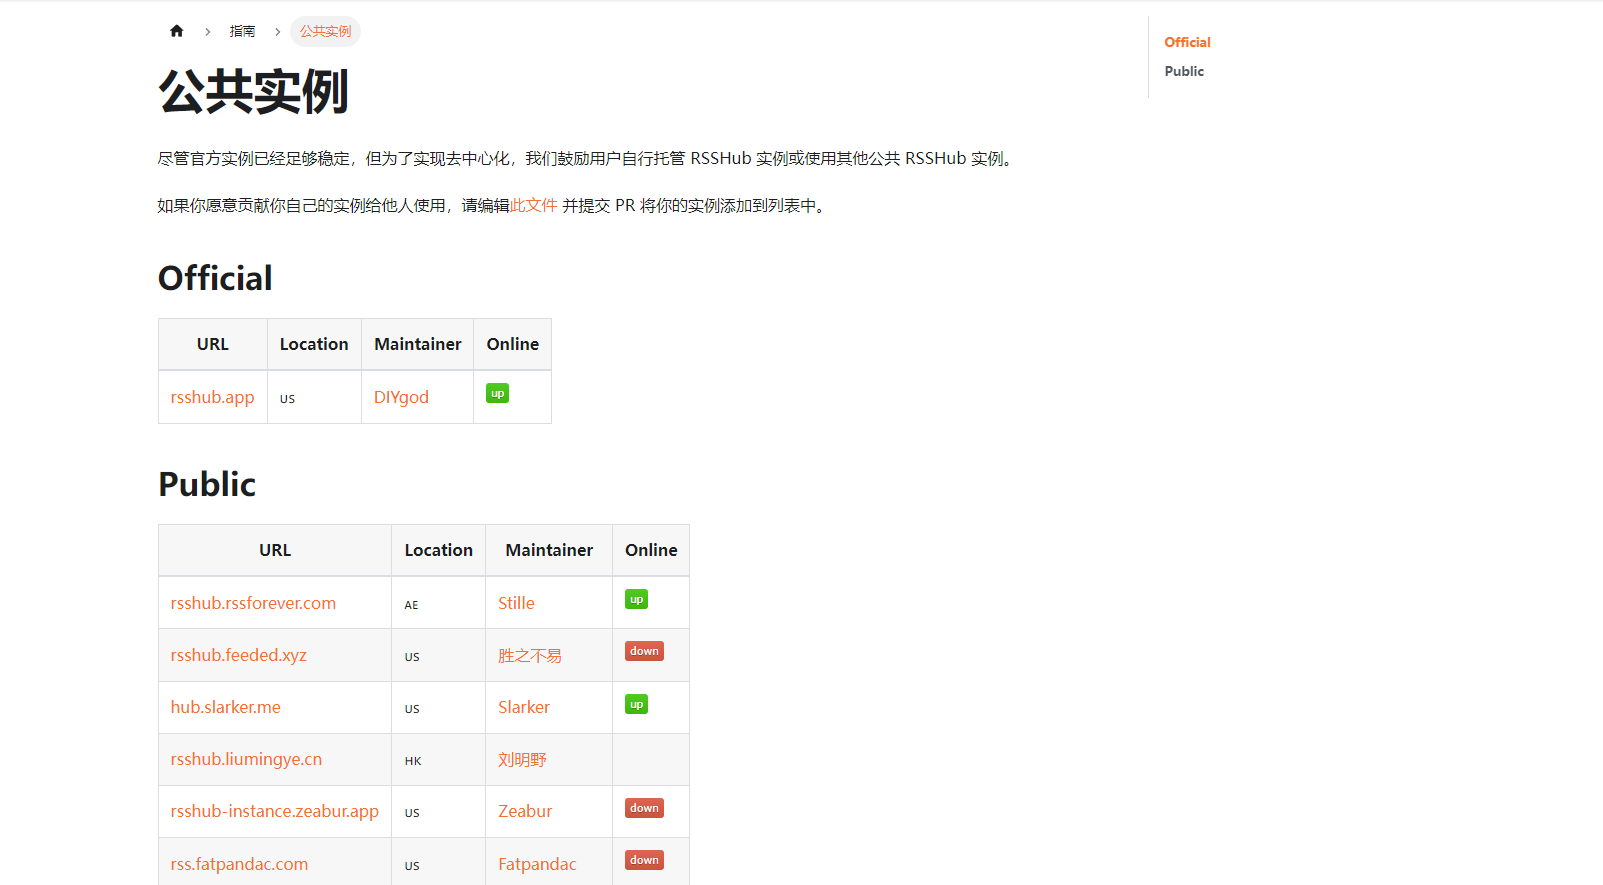Screen dimensions: 1603x885
Task: Open rsshub.rssforever.com instance link
Action: 253,603
